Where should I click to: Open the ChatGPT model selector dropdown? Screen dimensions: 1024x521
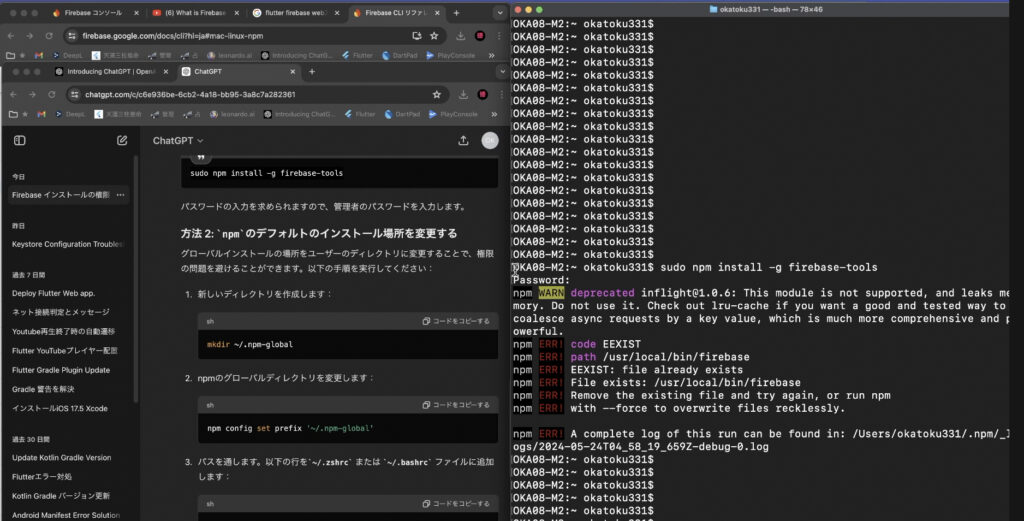tap(178, 141)
